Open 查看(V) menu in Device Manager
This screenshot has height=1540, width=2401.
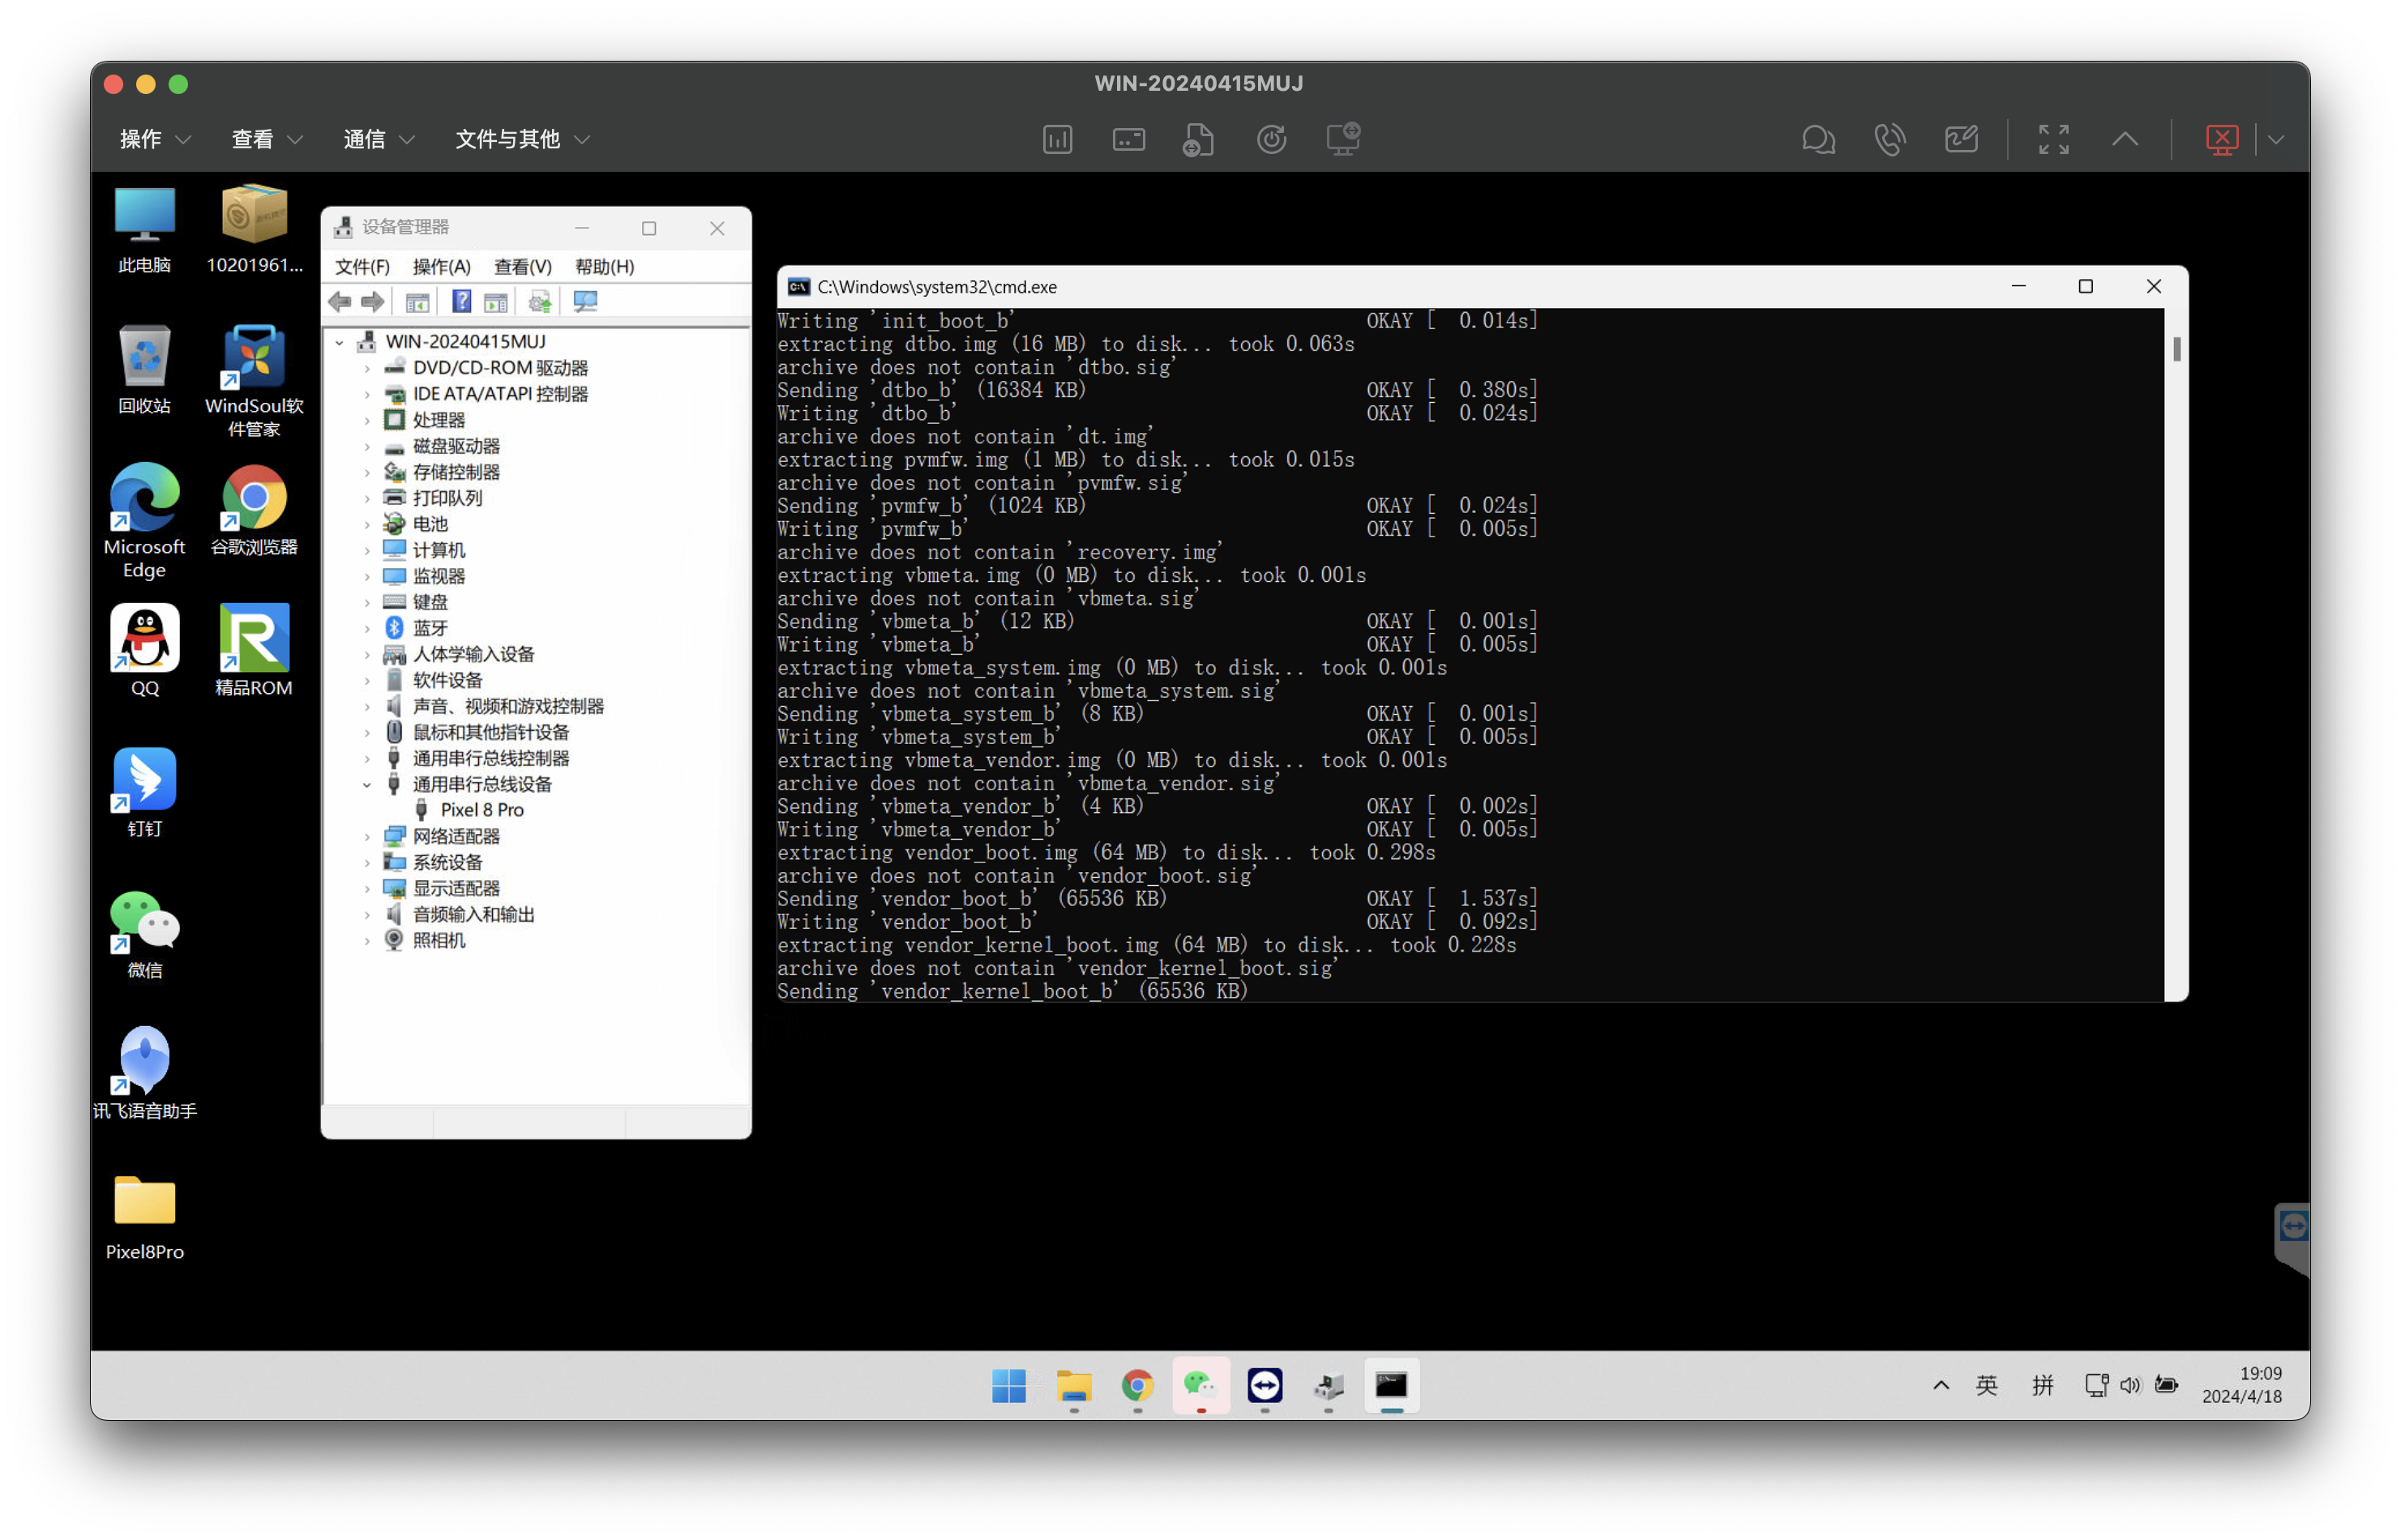pos(522,267)
